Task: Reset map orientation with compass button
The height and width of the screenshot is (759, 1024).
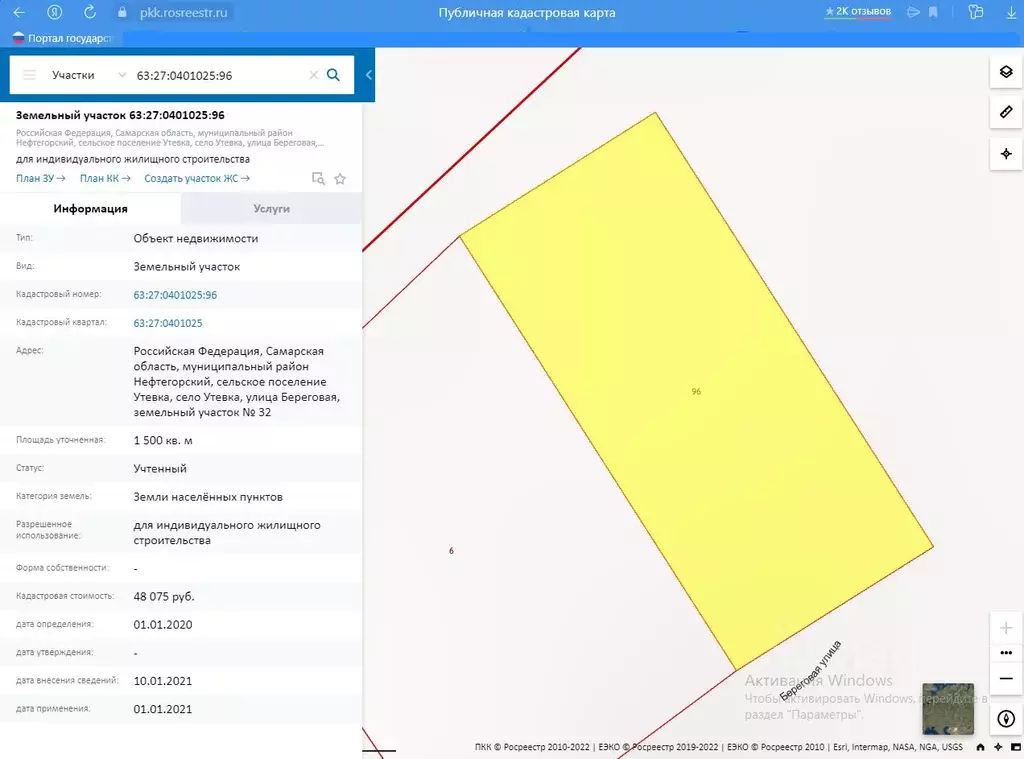Action: coord(1006,719)
